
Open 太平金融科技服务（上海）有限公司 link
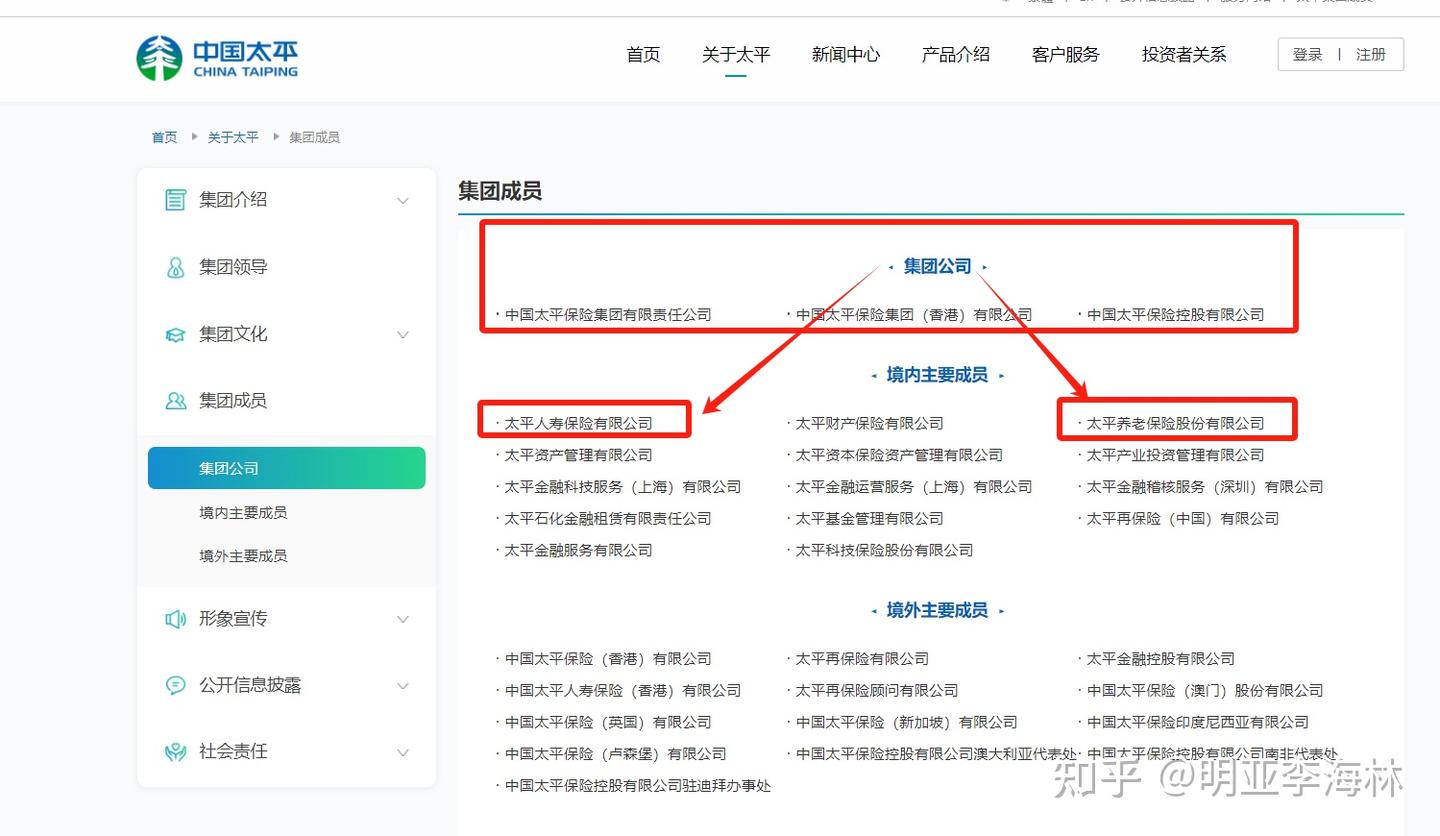point(623,487)
